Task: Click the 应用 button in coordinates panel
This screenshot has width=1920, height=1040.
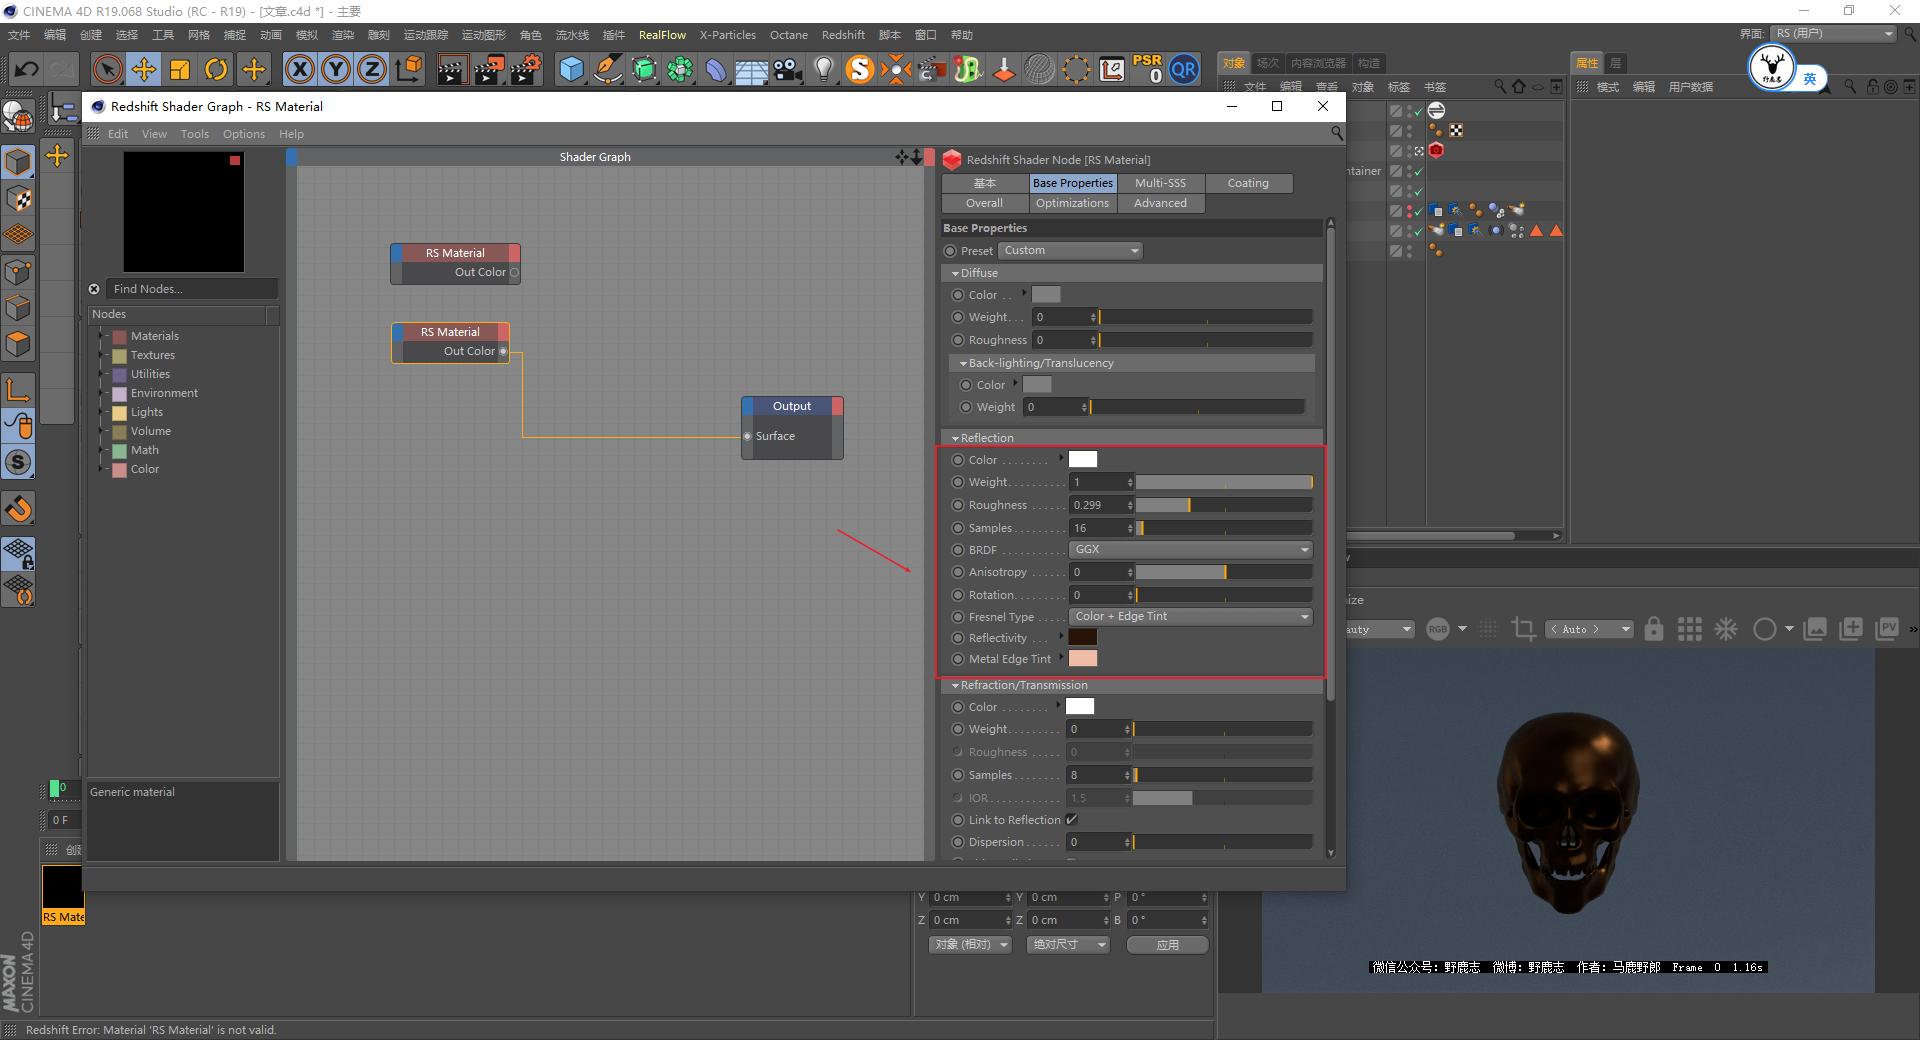Action: (1166, 944)
